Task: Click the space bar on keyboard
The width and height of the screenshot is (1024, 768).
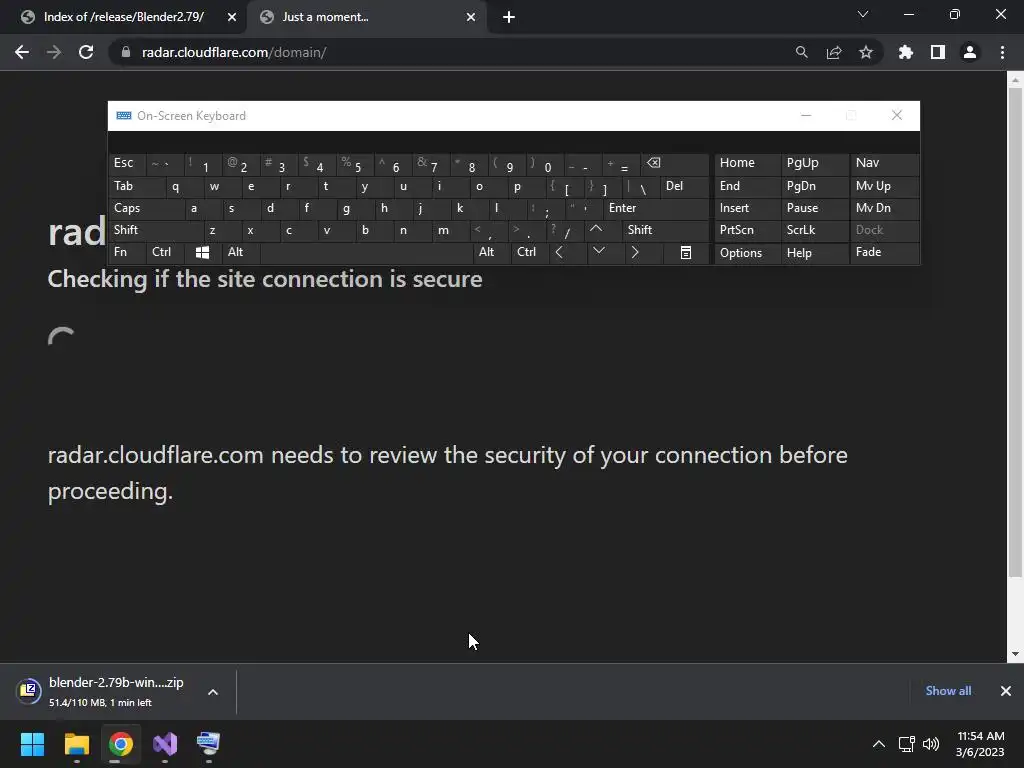Action: click(x=366, y=252)
